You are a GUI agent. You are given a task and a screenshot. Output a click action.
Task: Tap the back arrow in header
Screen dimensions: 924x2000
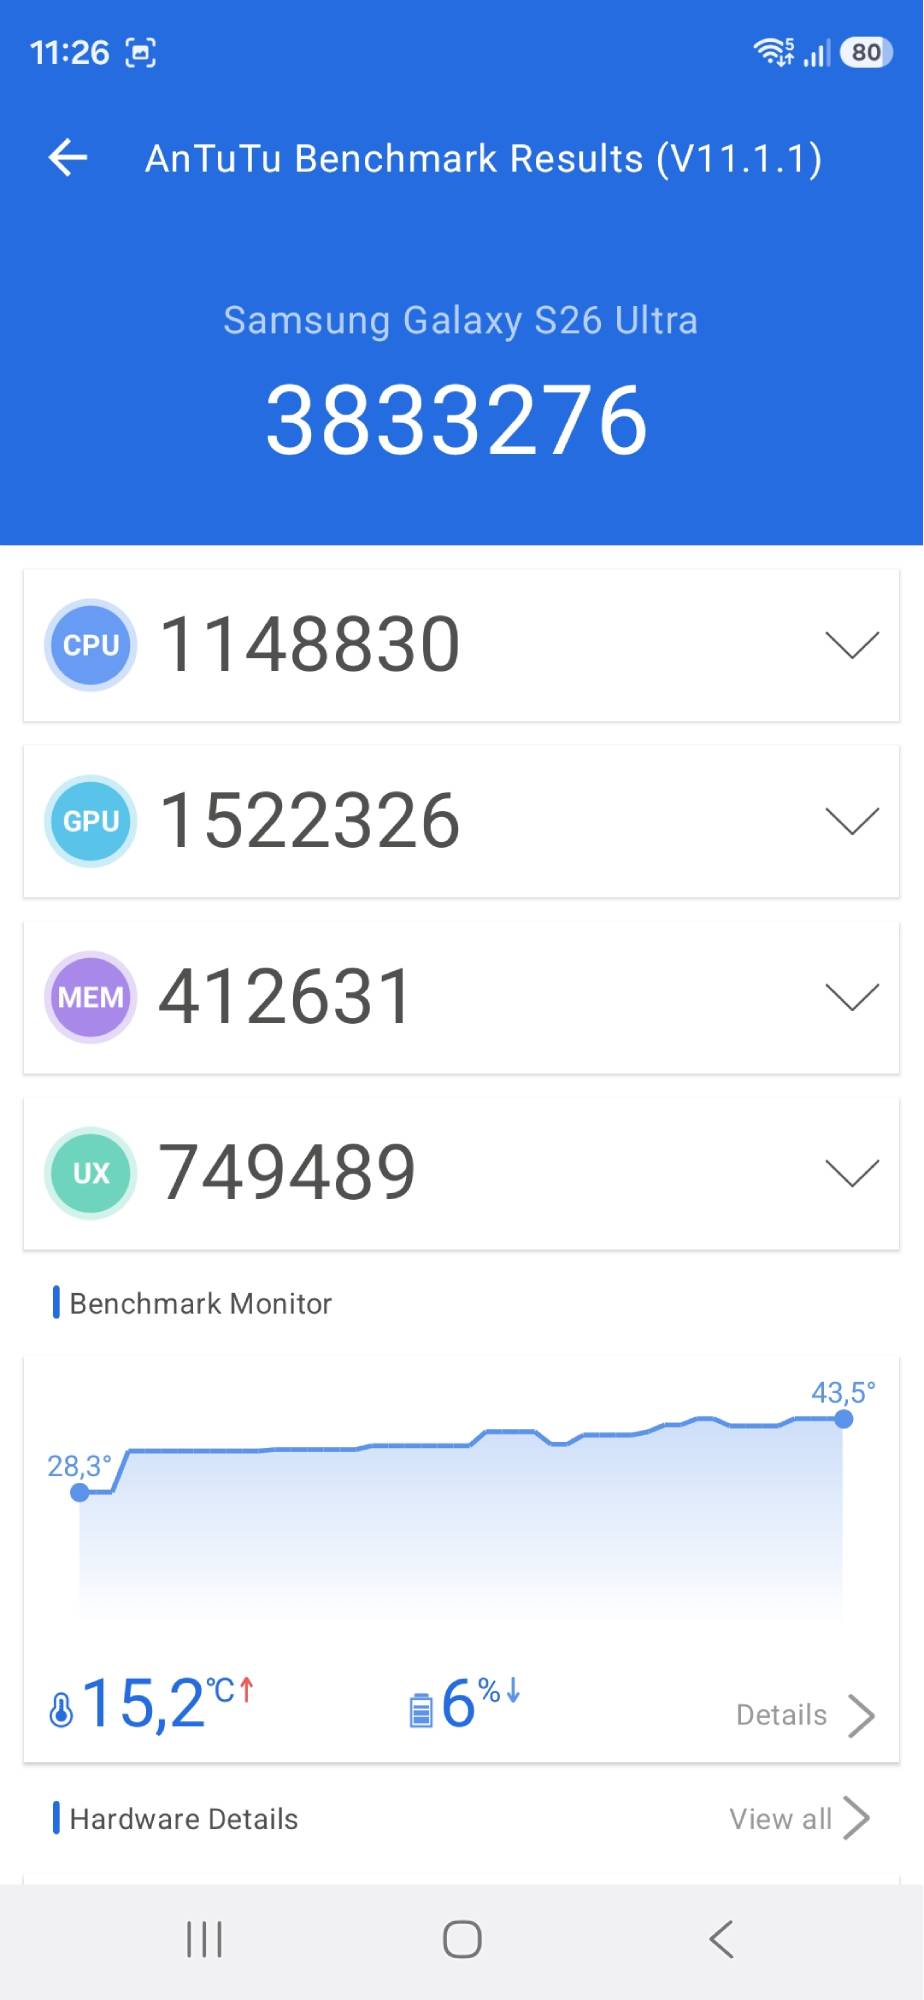(68, 158)
